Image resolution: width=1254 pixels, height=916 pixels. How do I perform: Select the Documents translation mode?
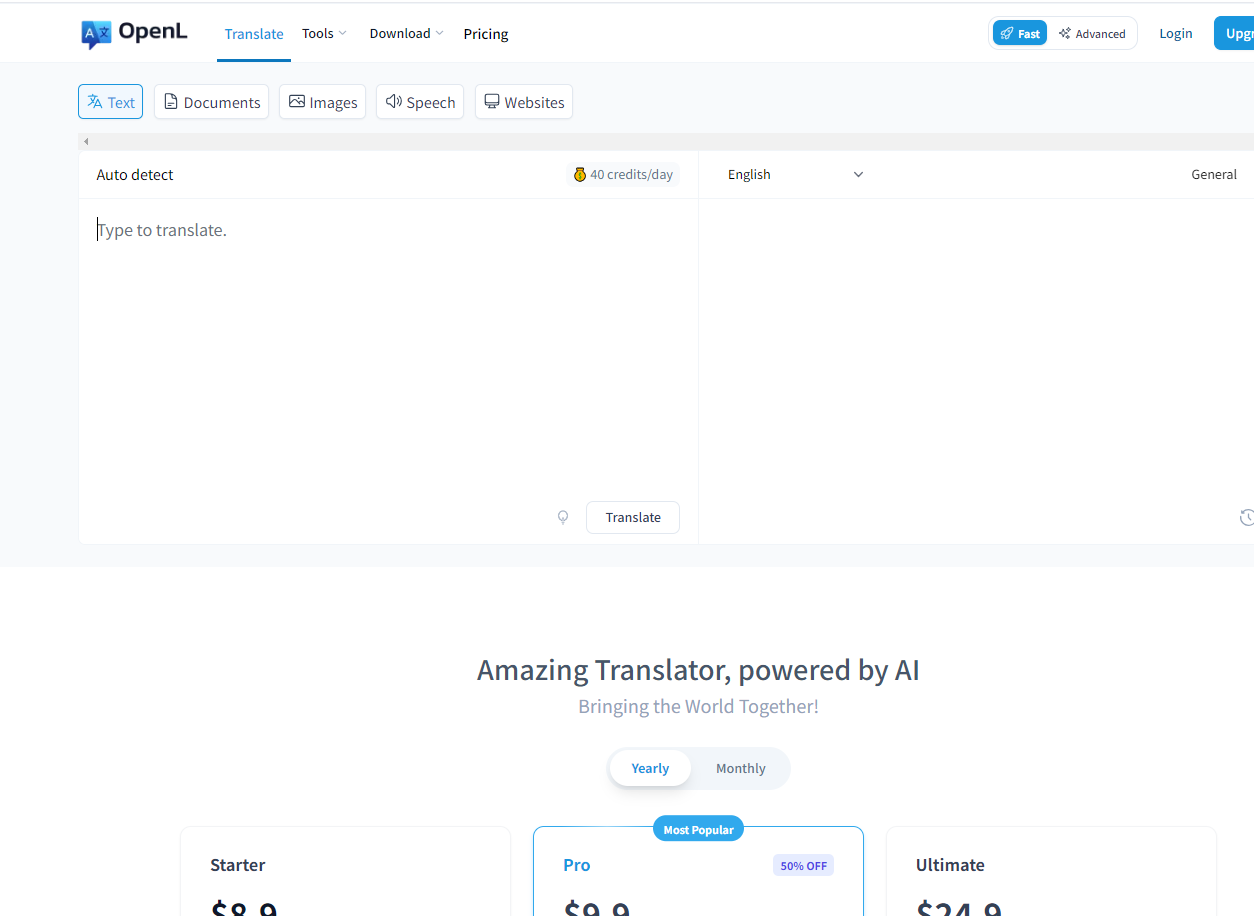(211, 102)
